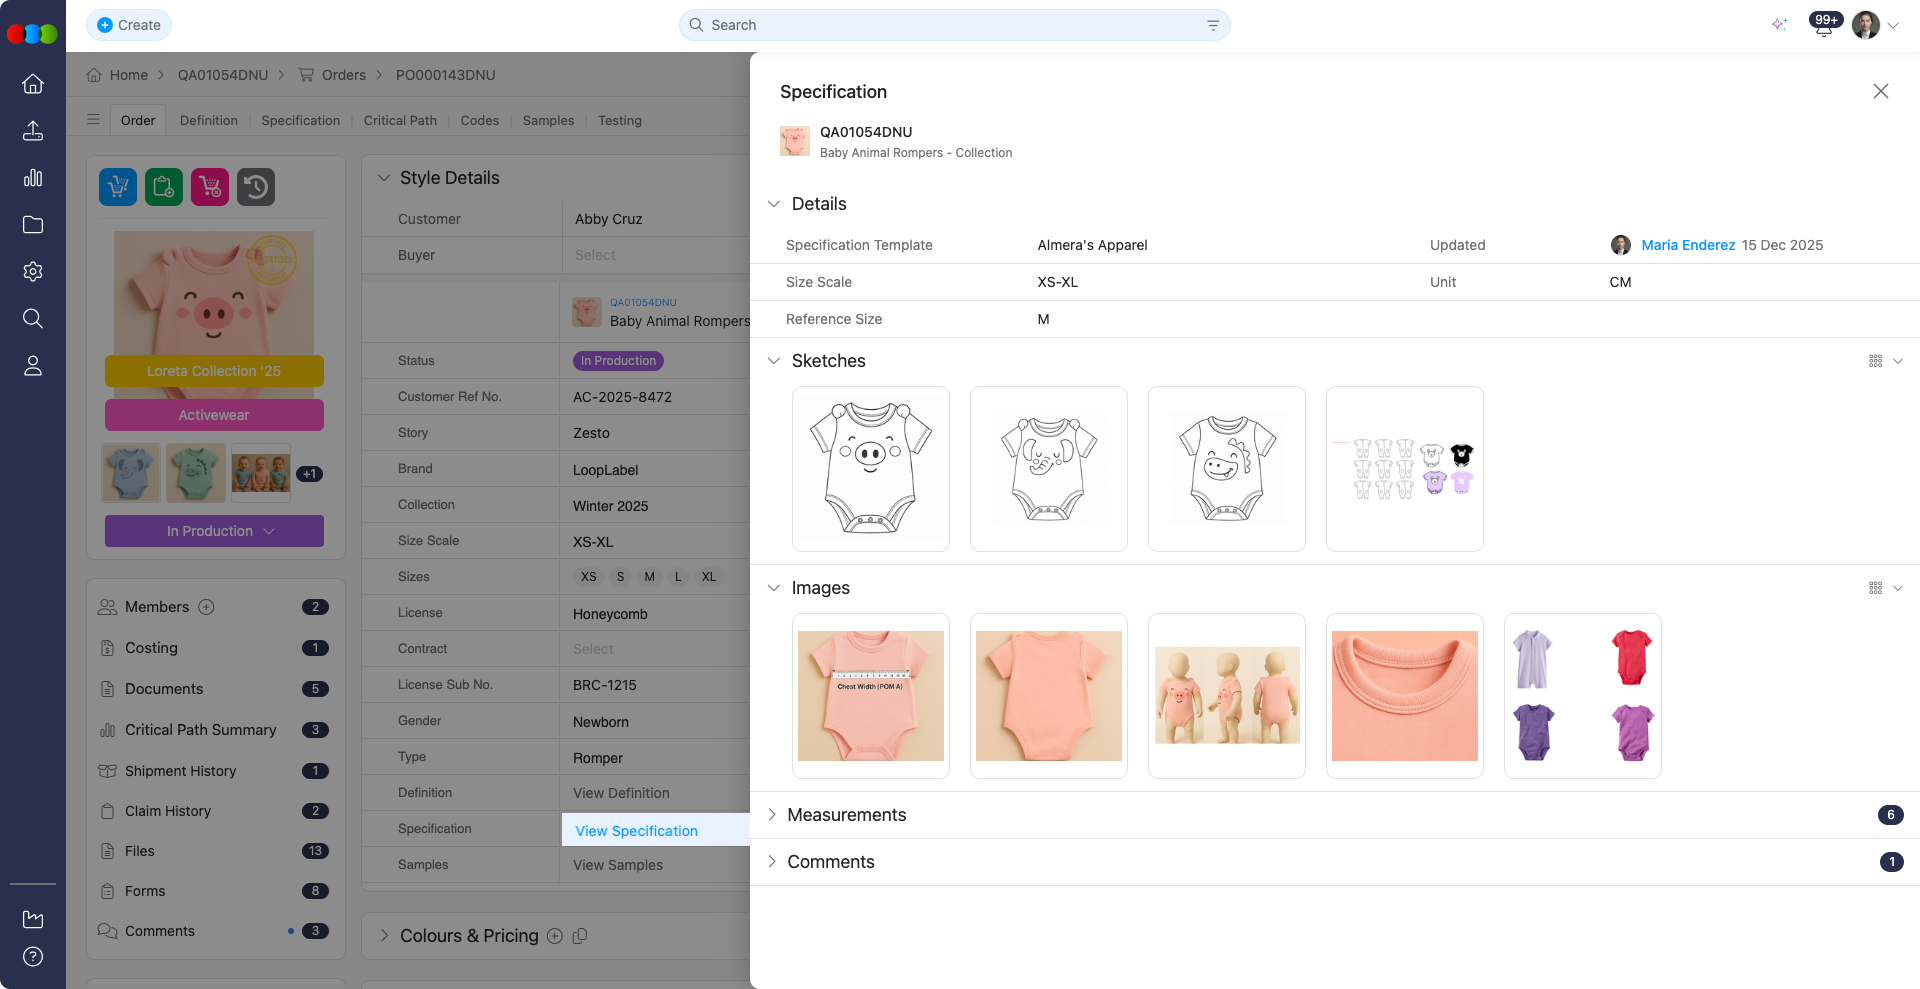Click the pink remove-from-cart icon

[209, 186]
